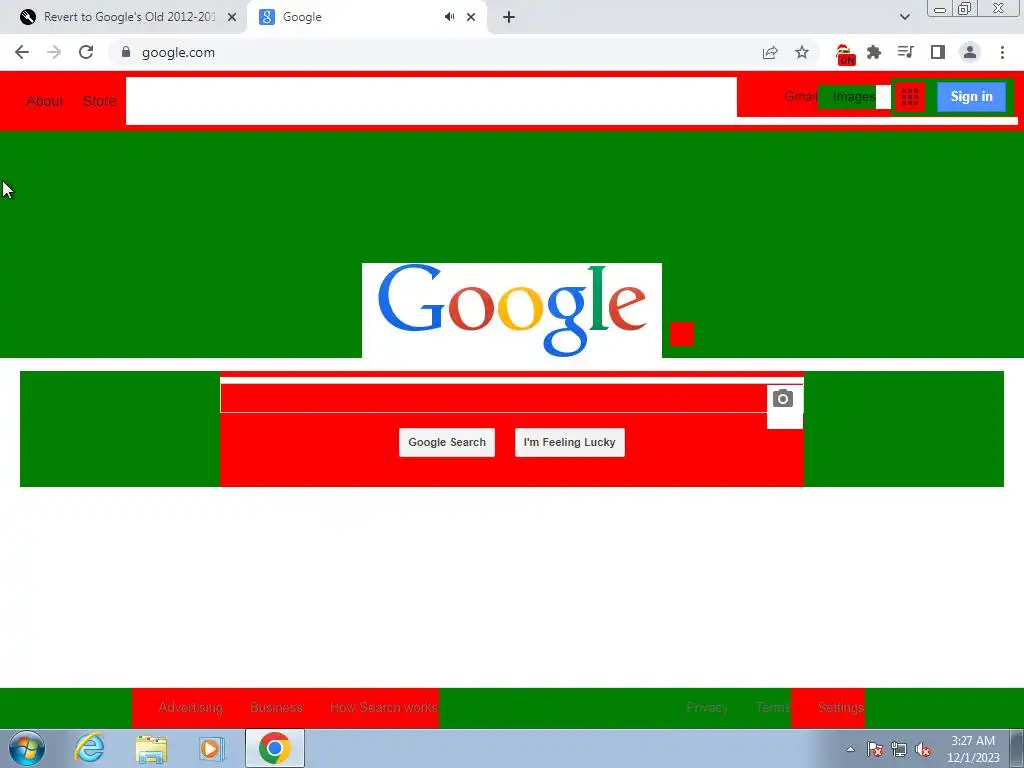Open the media control icon in the toolbar

tap(905, 52)
